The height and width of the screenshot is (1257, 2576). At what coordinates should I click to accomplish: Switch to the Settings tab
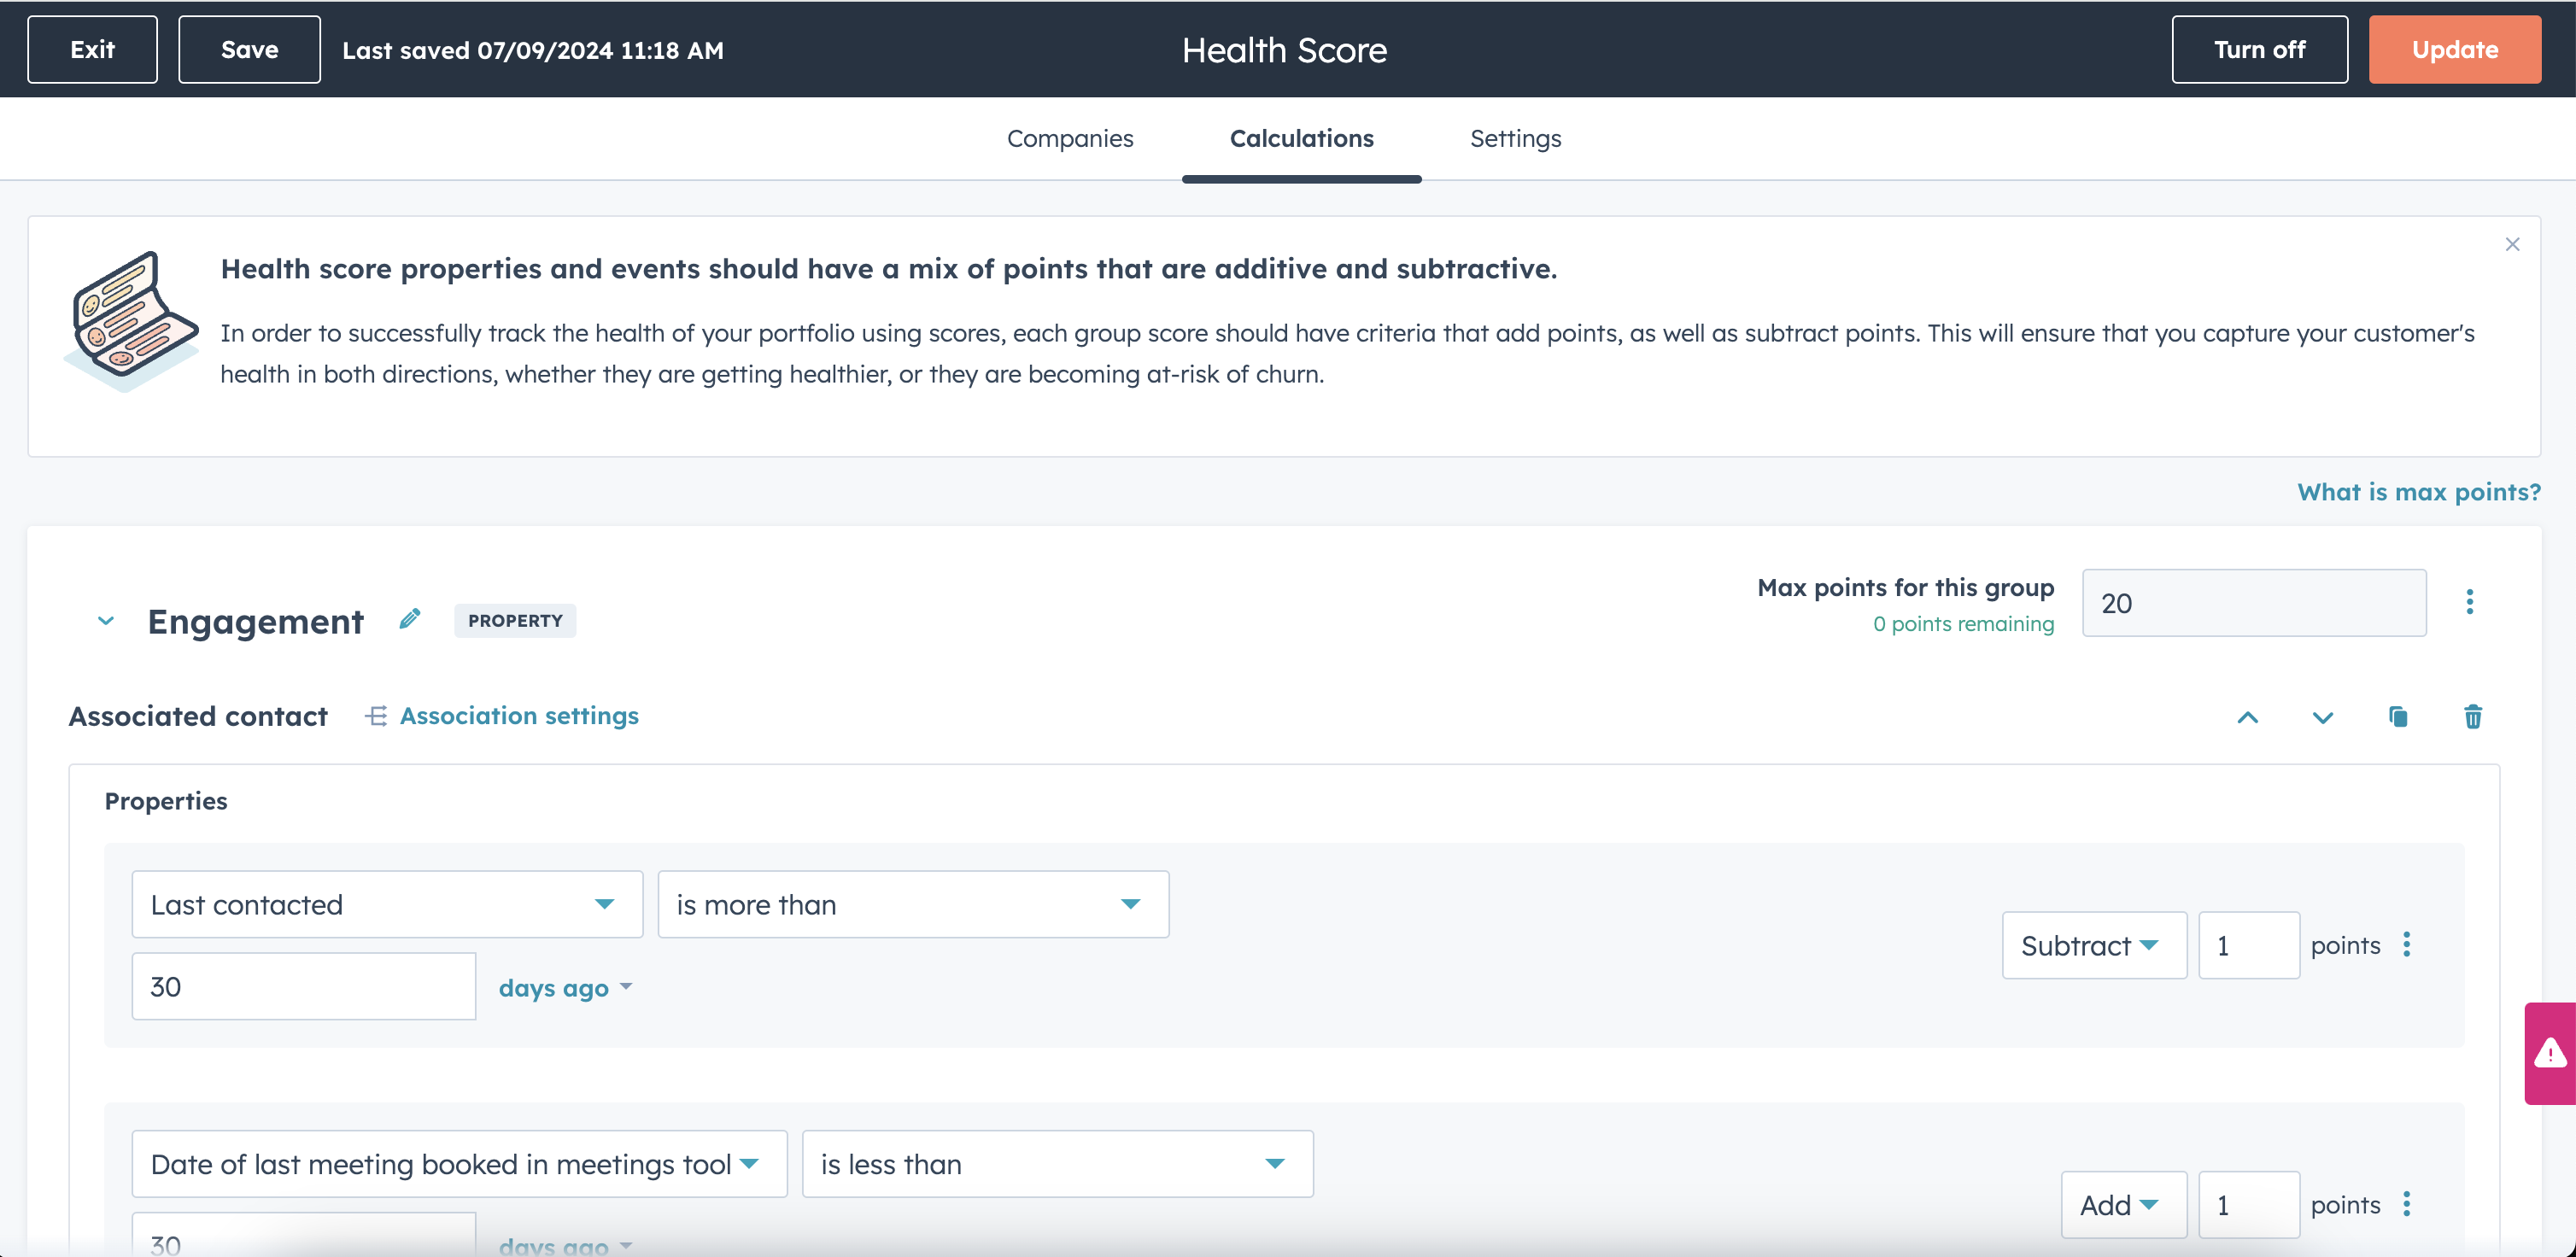(x=1514, y=139)
